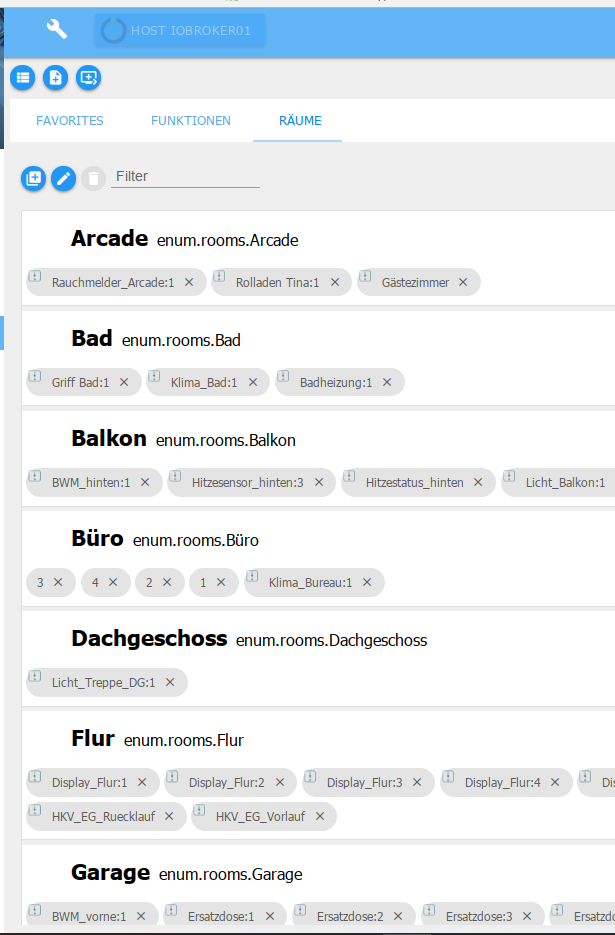
Task: Click the wrench settings icon
Action: point(57,29)
